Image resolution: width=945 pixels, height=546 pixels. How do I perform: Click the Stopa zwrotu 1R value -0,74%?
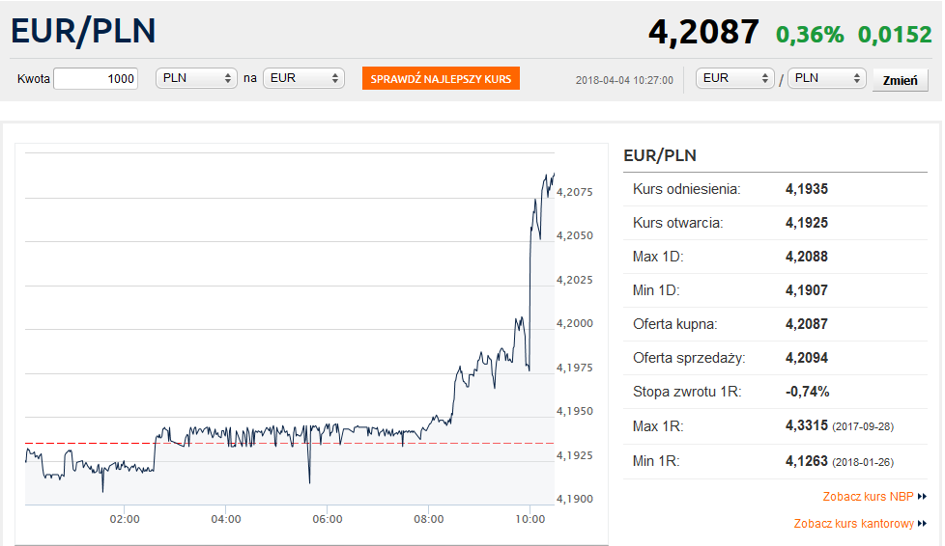click(x=807, y=391)
